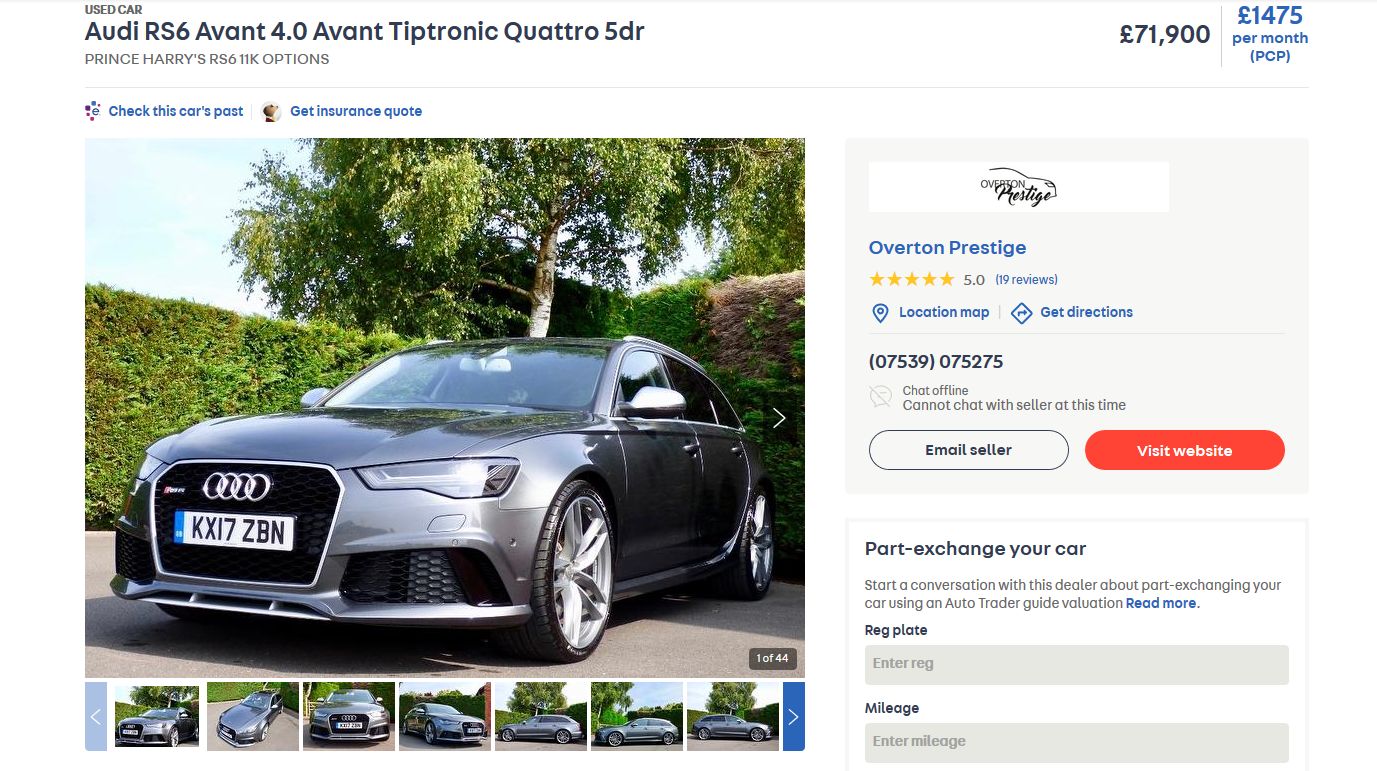Open the Get insurance quote link
This screenshot has height=771, width=1377.
point(356,111)
